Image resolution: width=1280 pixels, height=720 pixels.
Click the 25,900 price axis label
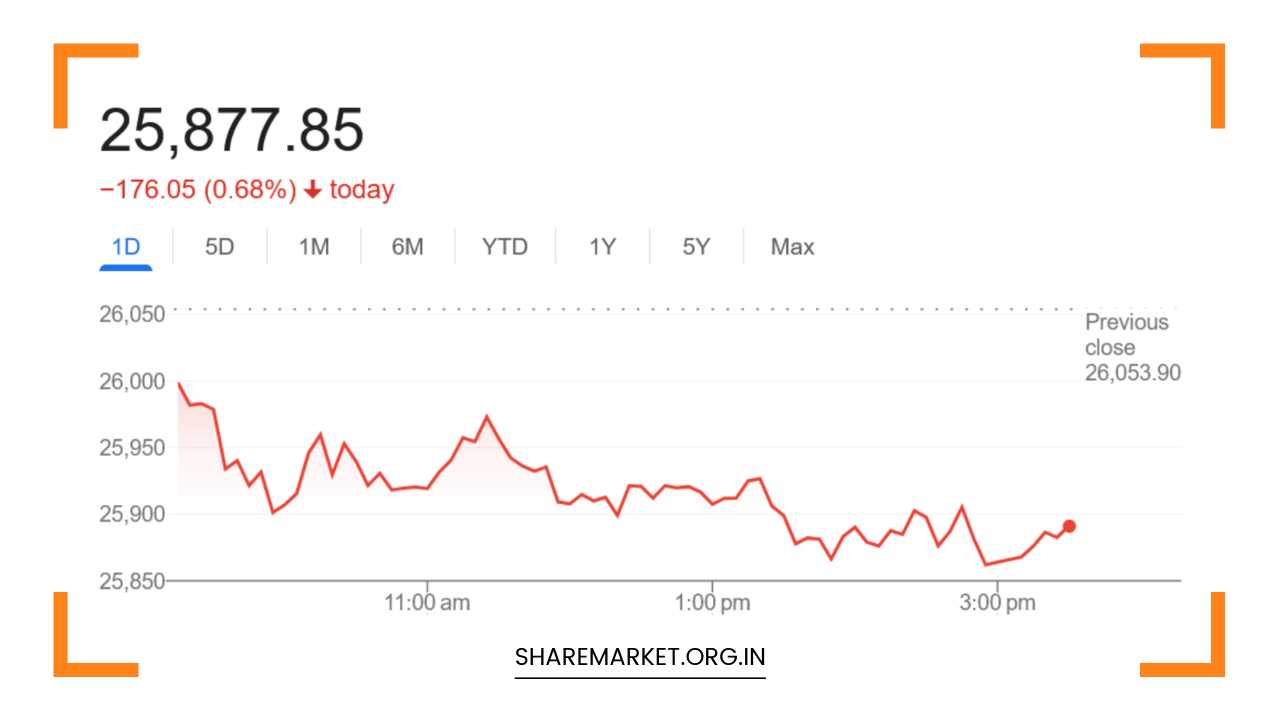click(x=131, y=514)
